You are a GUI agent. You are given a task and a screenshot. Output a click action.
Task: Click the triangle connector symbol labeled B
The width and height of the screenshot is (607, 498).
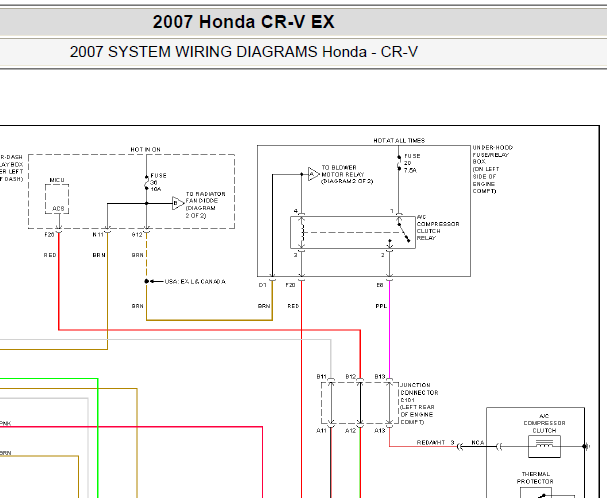point(178,203)
